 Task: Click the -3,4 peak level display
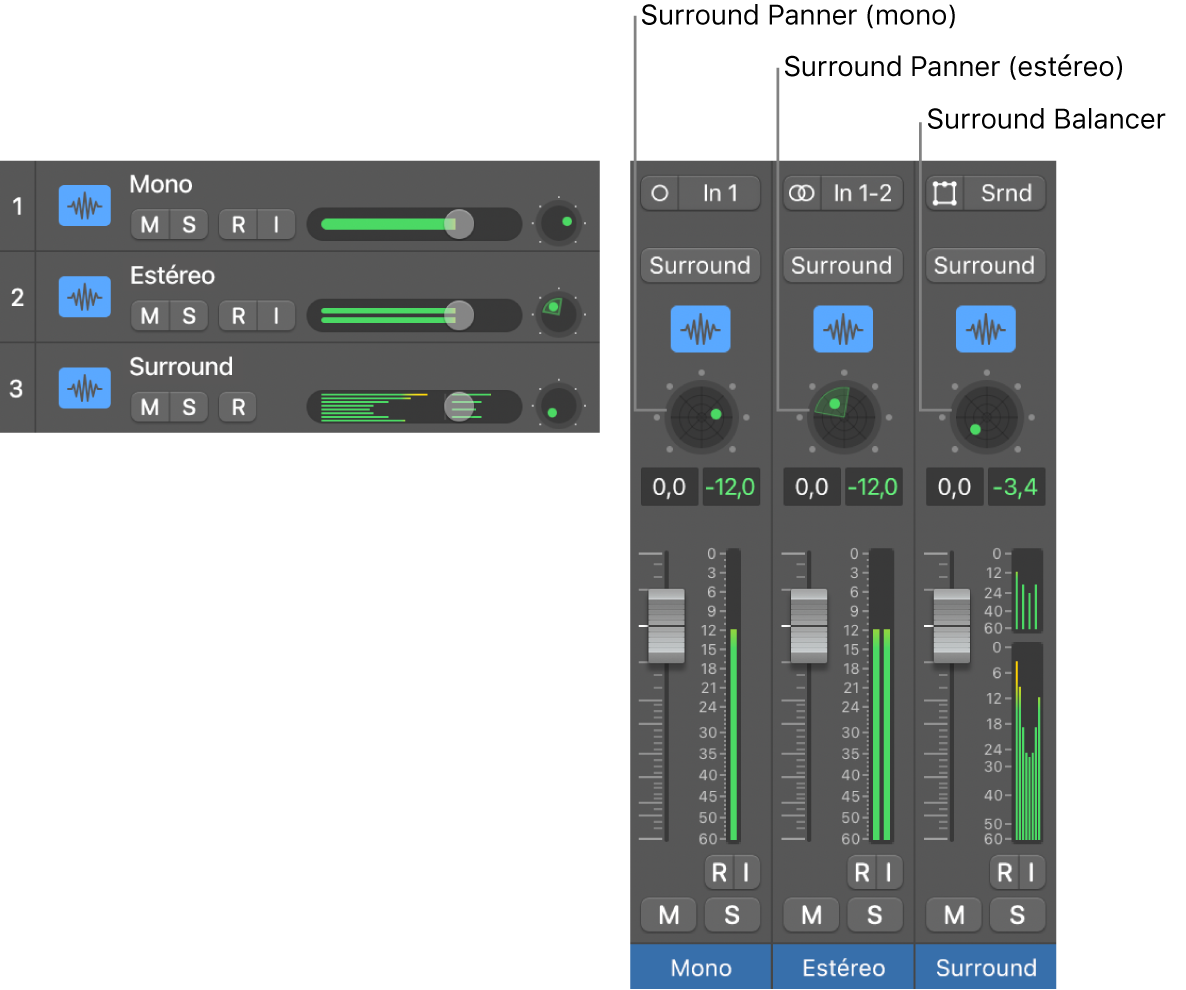point(1015,487)
